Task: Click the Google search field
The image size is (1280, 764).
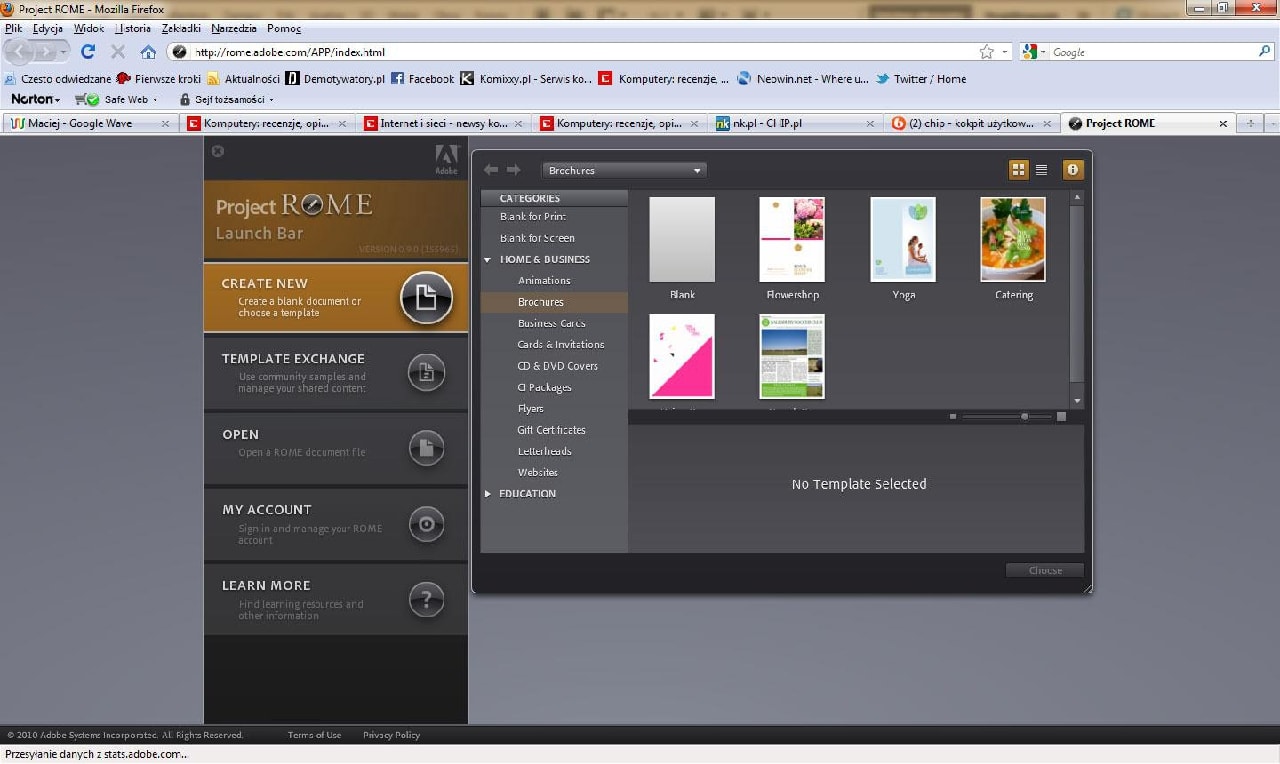Action: (x=1152, y=52)
